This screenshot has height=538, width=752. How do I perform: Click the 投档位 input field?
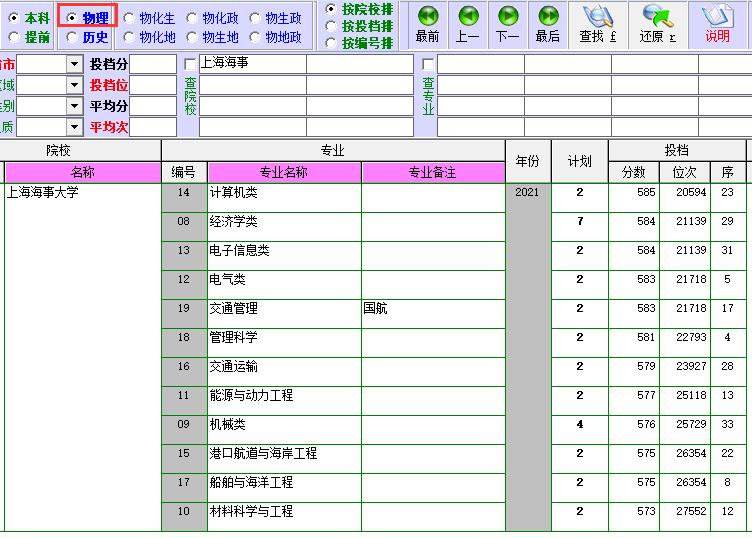(155, 85)
